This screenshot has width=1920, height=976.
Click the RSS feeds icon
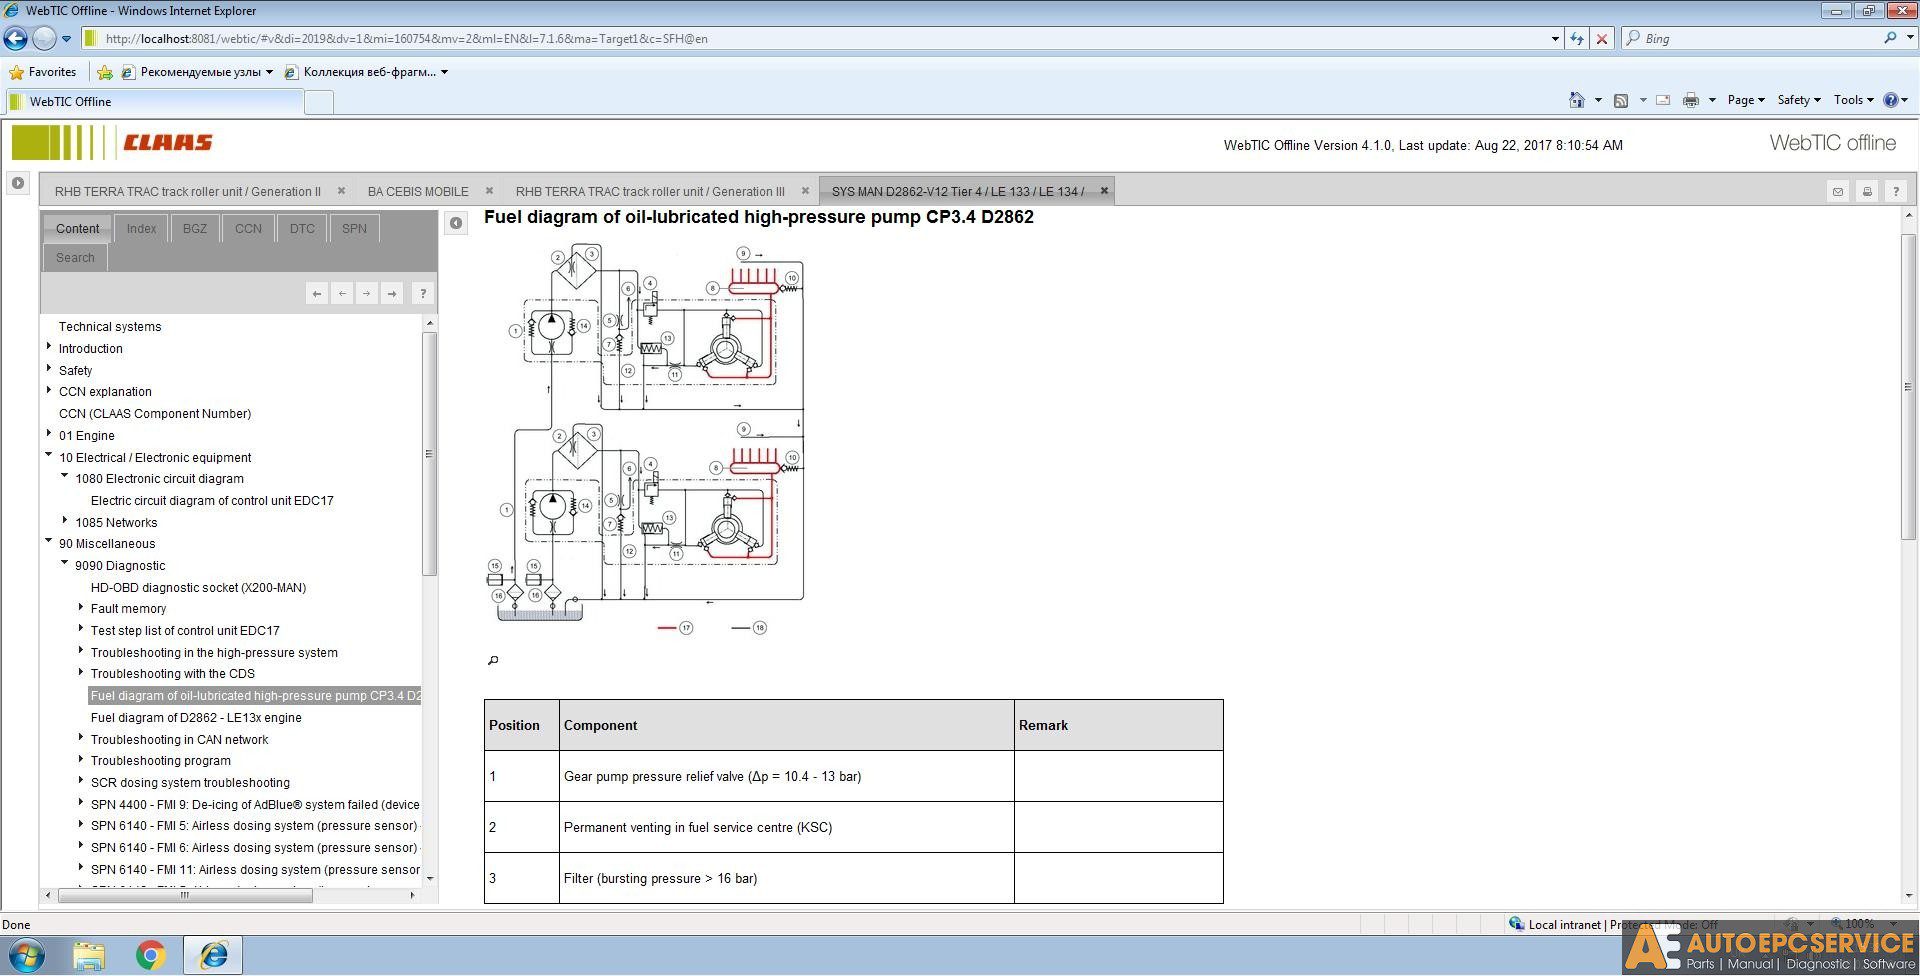click(x=1621, y=100)
